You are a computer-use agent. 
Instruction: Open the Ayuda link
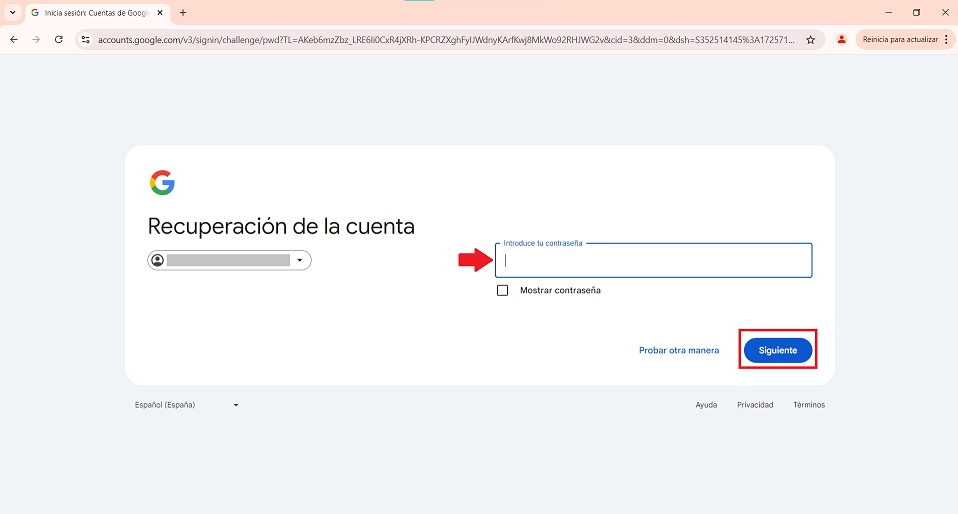[706, 405]
